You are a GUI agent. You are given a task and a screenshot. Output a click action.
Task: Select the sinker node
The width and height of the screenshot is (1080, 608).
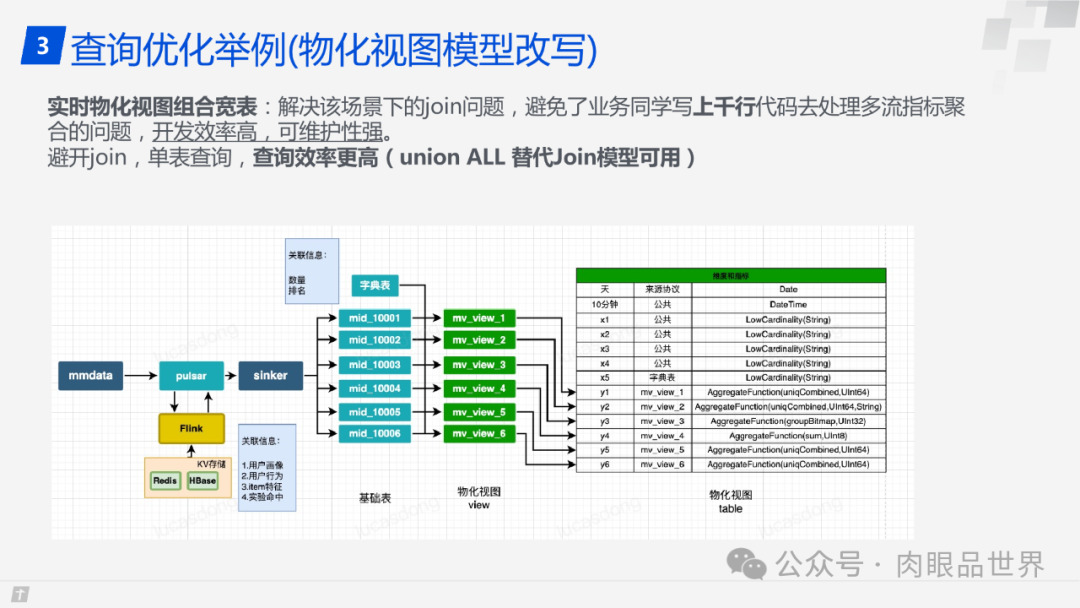tap(270, 375)
